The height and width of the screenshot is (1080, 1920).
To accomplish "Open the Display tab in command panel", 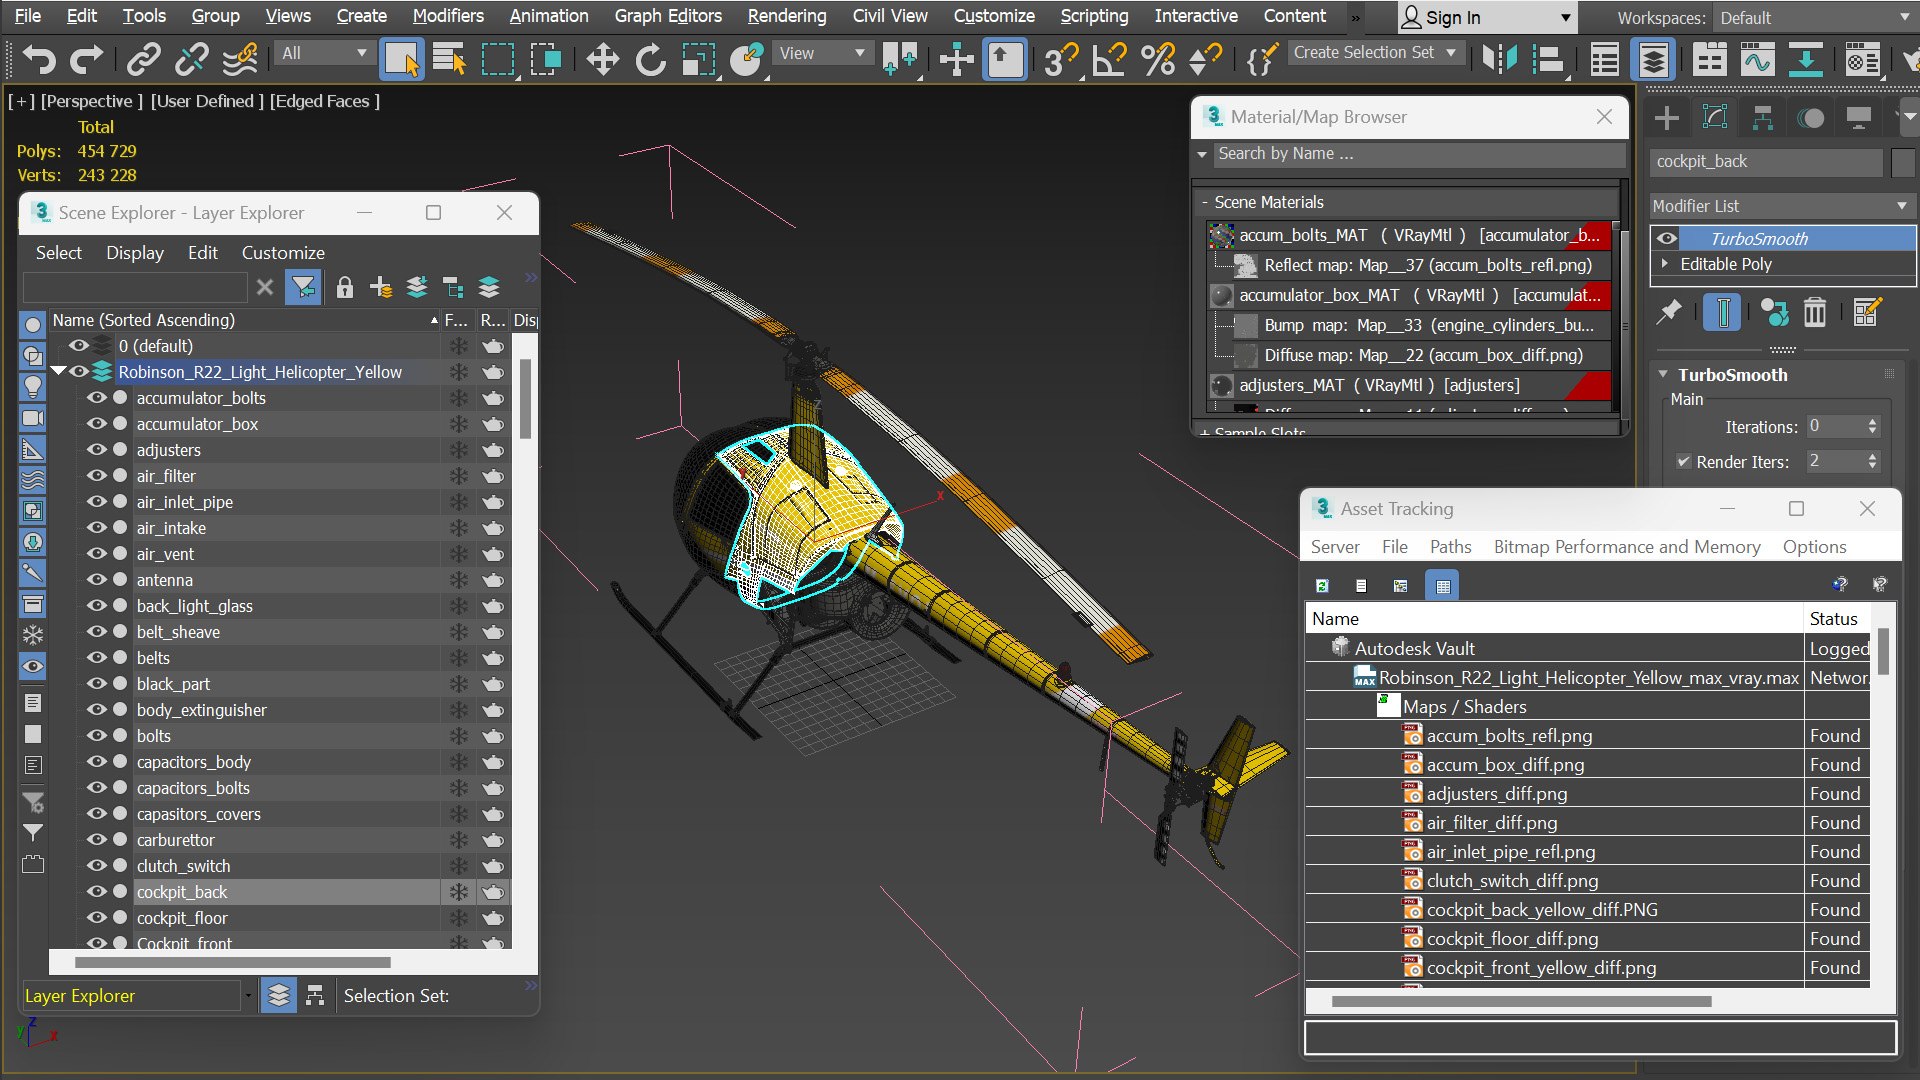I will pos(1859,118).
